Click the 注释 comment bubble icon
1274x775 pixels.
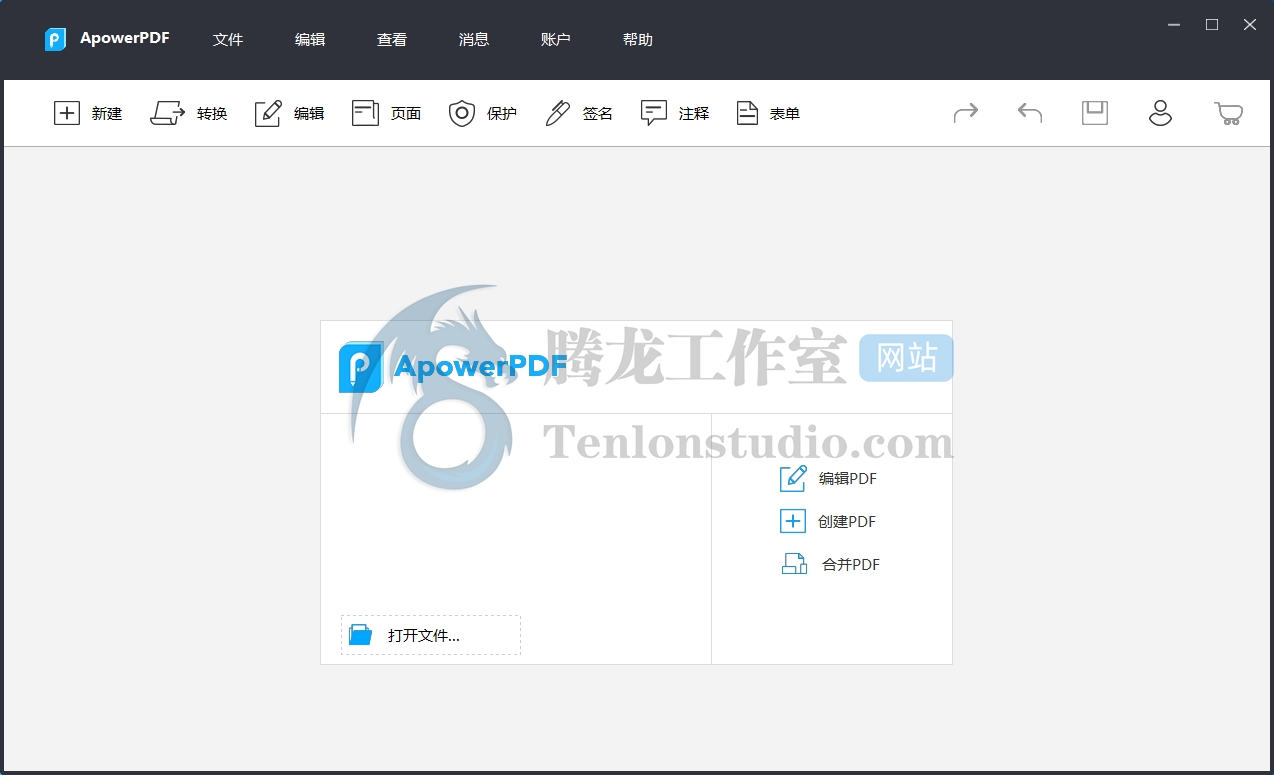(x=654, y=113)
